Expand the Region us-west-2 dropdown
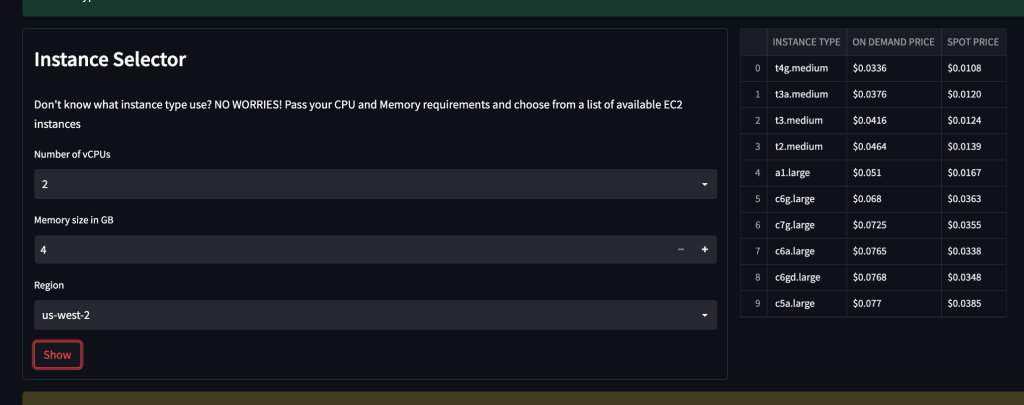The width and height of the screenshot is (1024, 405). pyautogui.click(x=375, y=315)
